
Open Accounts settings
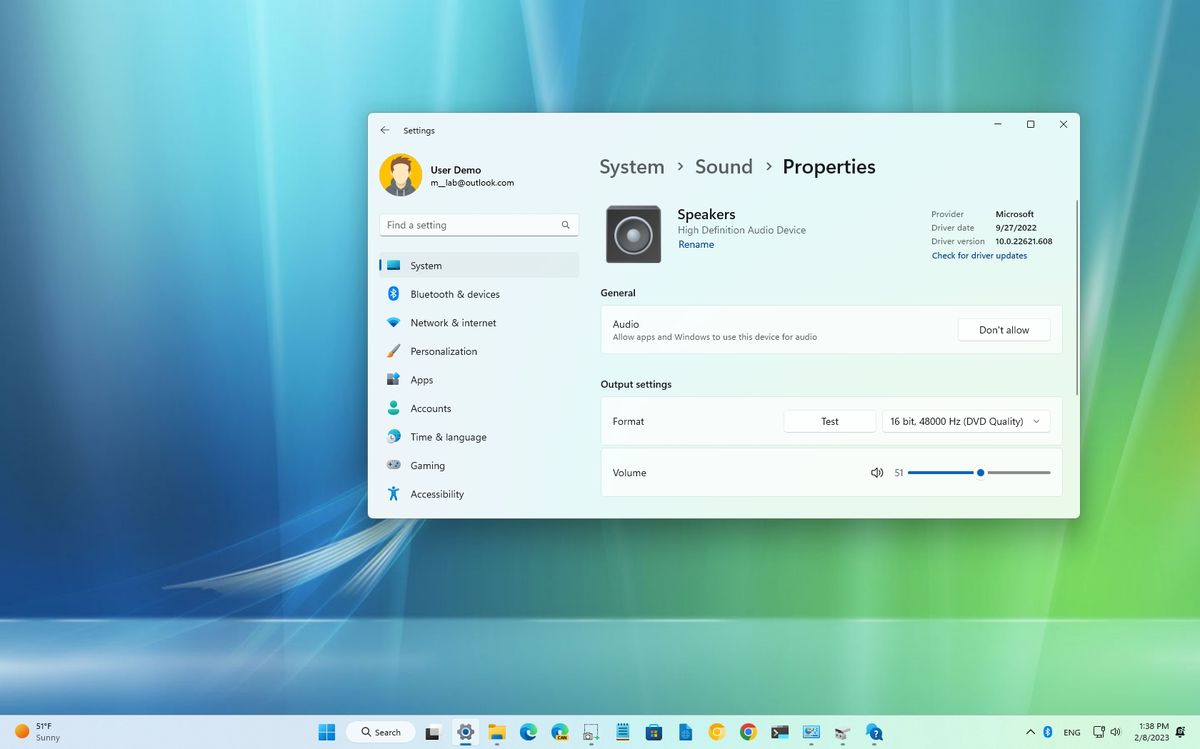[x=431, y=408]
